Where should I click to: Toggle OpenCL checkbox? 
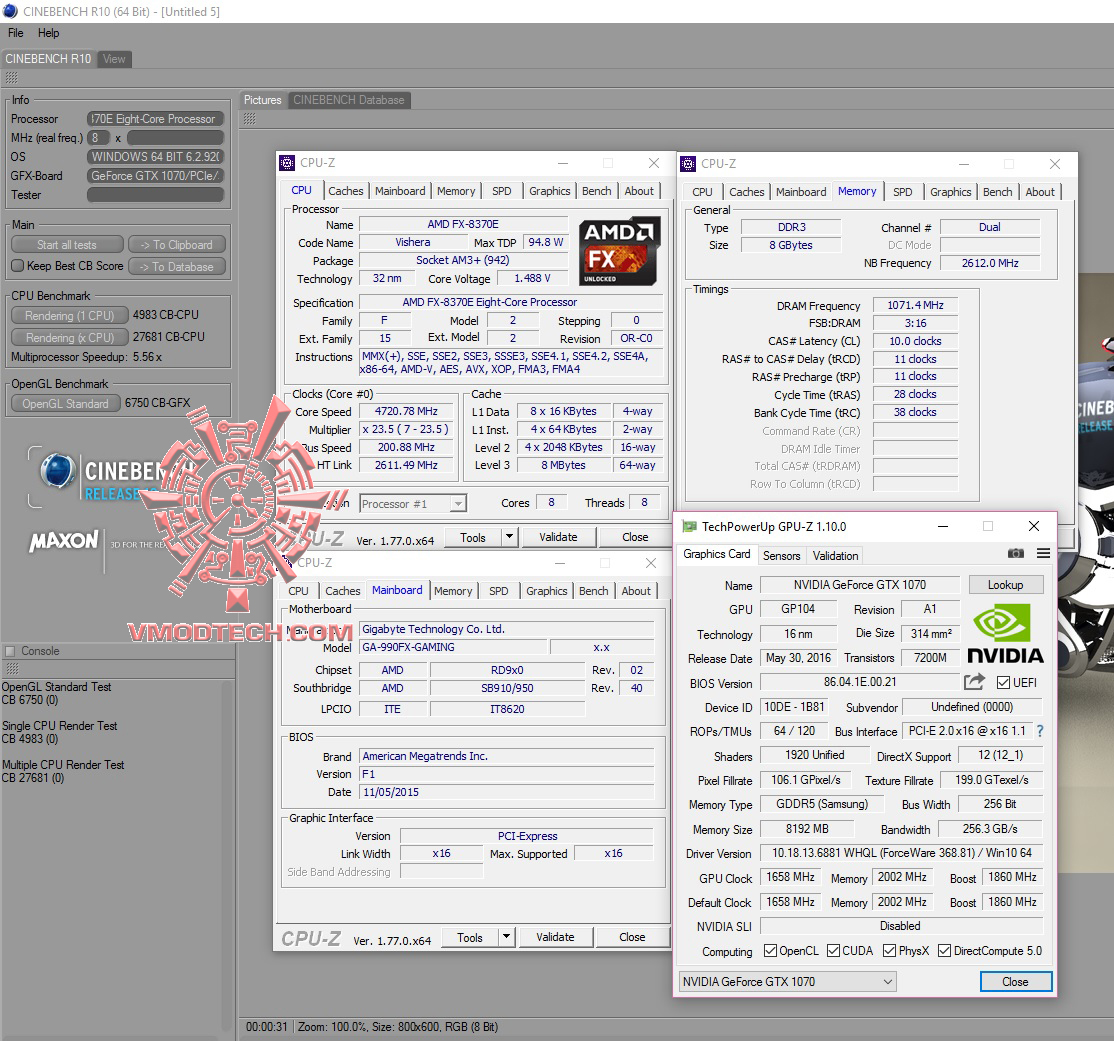tap(770, 951)
